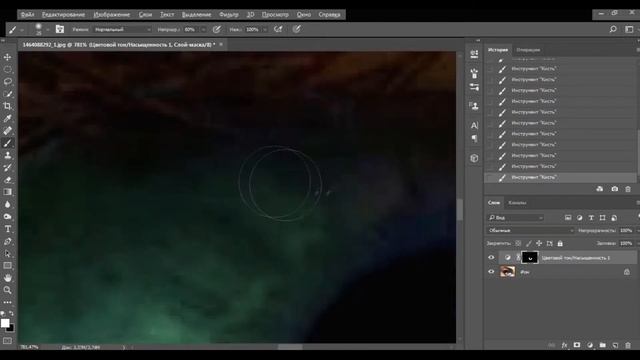This screenshot has height=360, width=640.
Task: Switch to the Каналы tab
Action: [517, 203]
